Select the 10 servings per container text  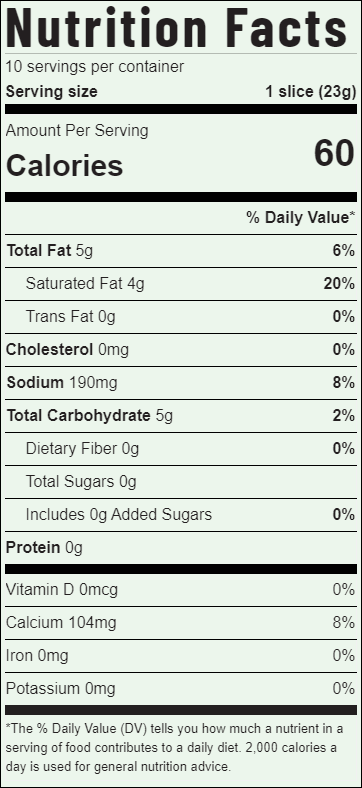click(95, 67)
